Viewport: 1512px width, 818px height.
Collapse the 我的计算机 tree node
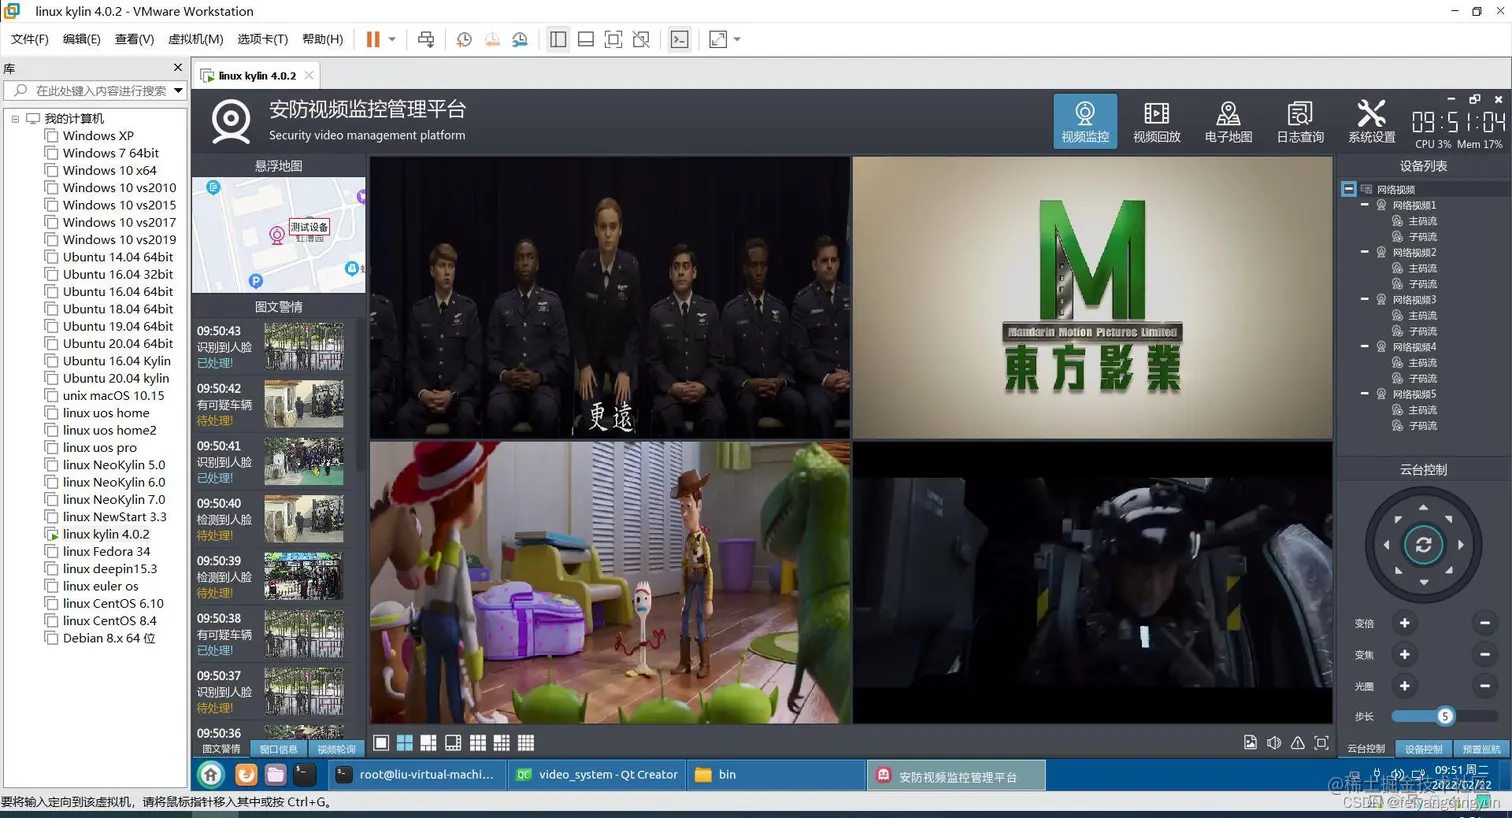(15, 119)
